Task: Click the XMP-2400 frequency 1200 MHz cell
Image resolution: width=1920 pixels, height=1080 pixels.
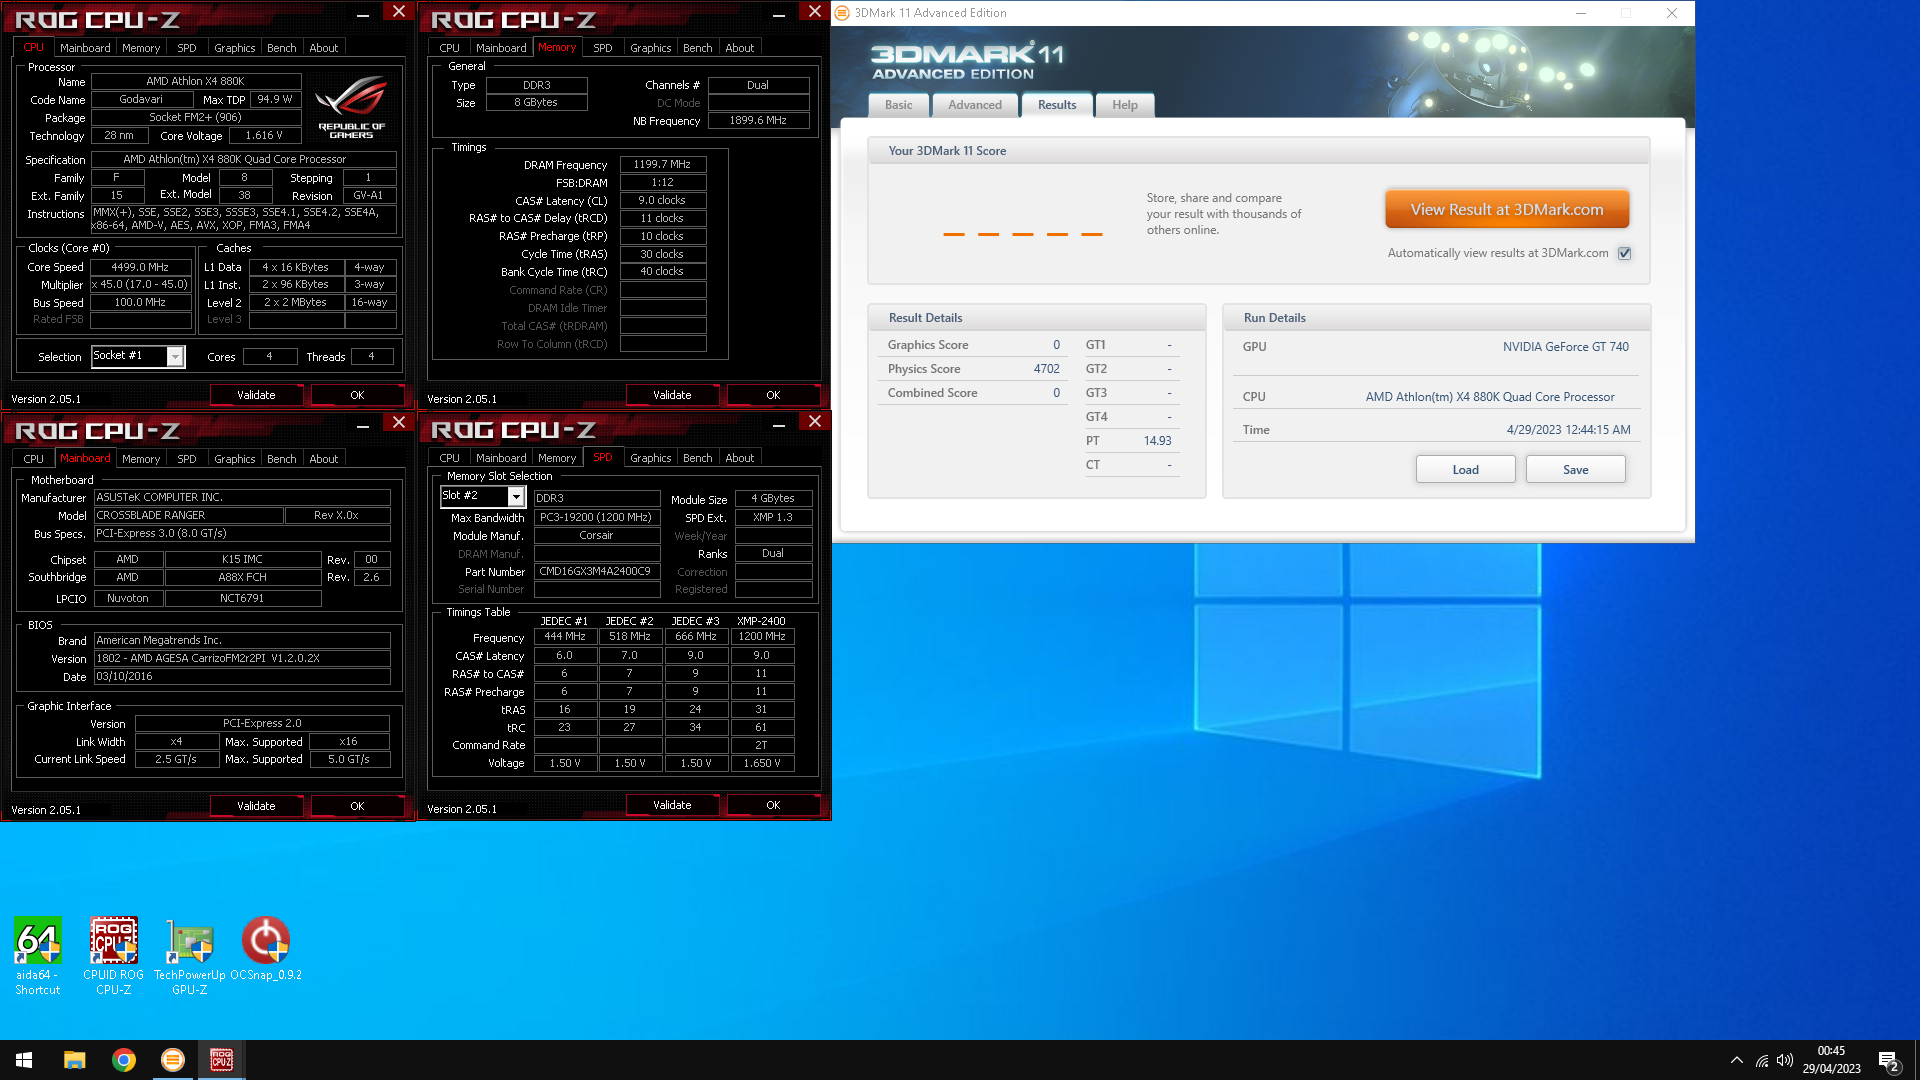Action: click(761, 636)
